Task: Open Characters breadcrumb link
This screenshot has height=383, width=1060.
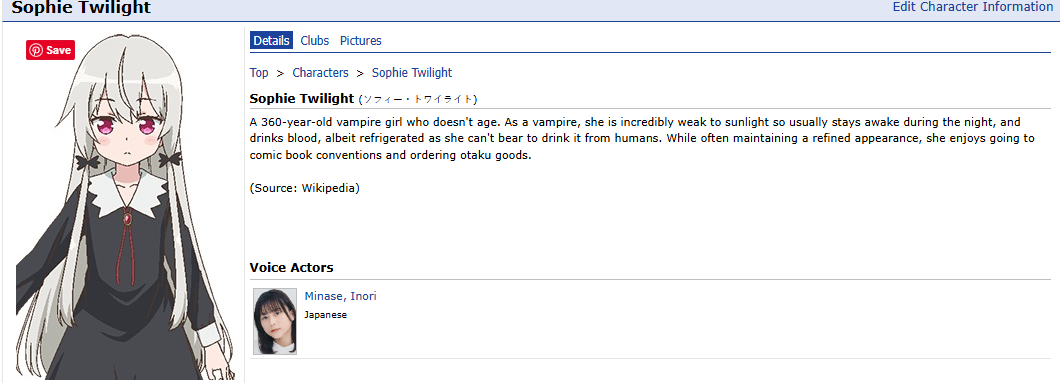Action: pos(320,72)
